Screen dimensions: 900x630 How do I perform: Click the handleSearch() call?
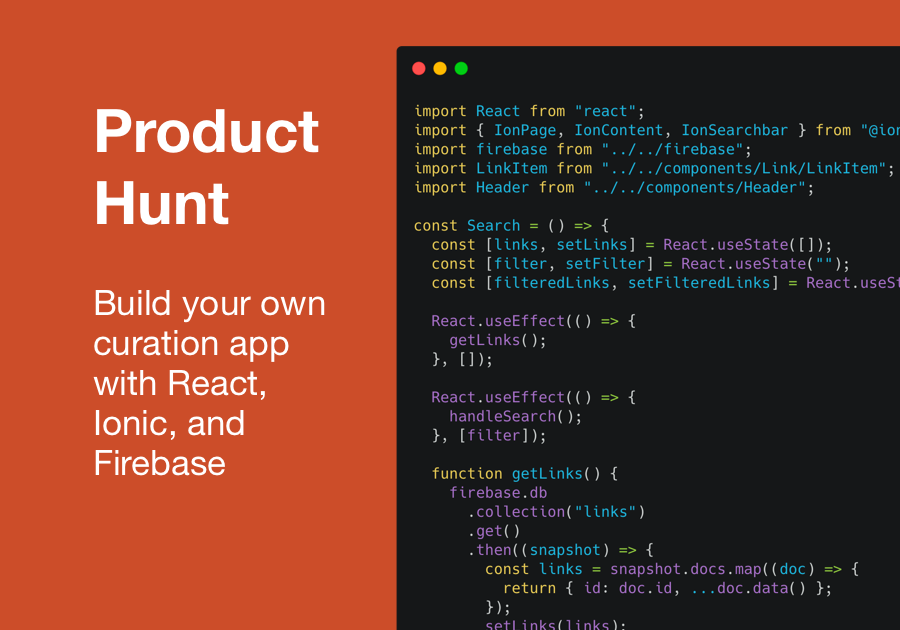516,416
